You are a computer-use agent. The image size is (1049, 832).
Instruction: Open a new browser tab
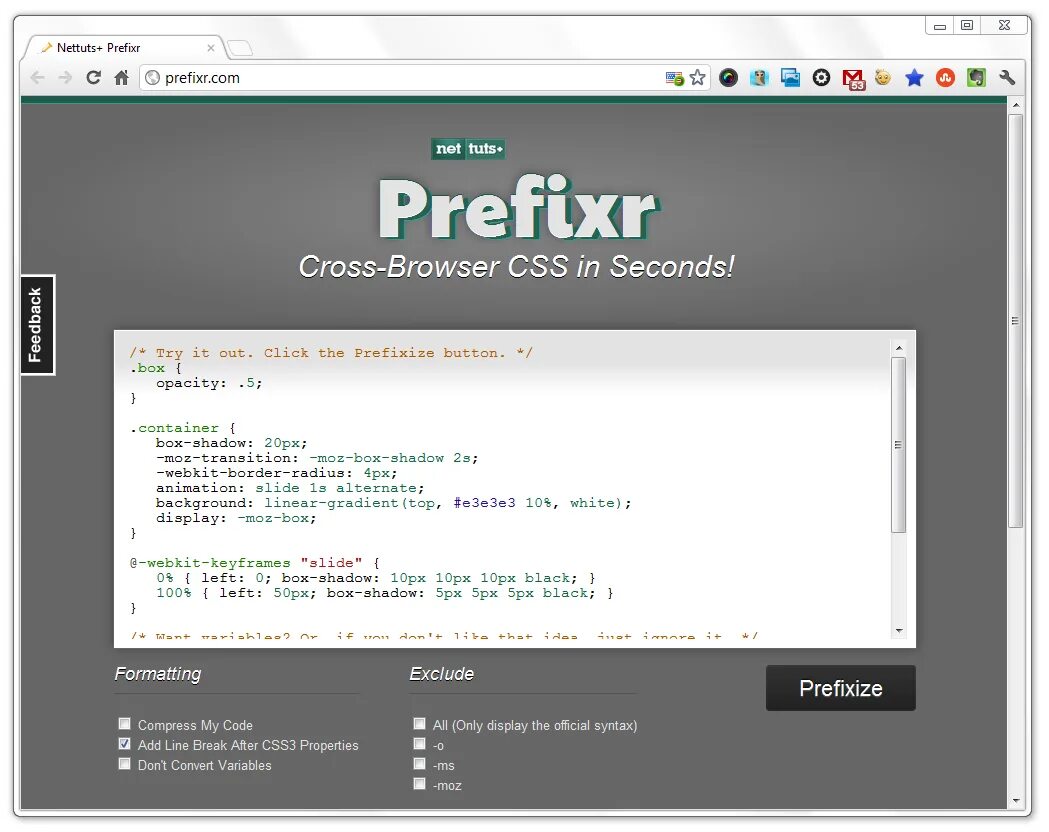tap(240, 48)
